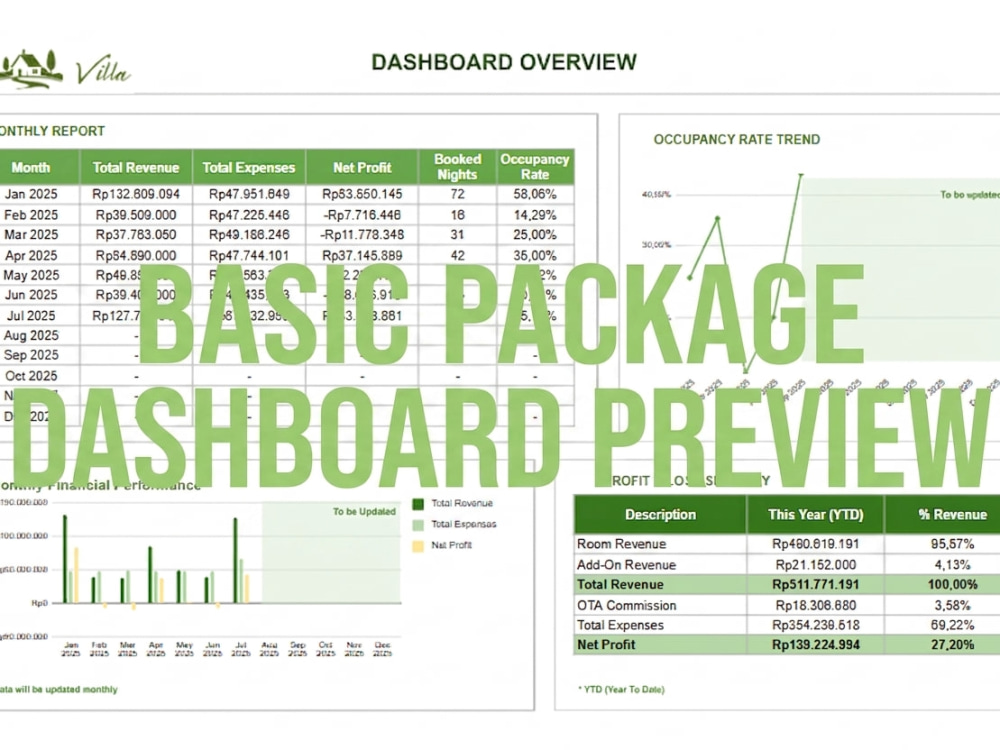Click Mar 2025 total expenses amount
This screenshot has width=1000, height=750.
[249, 235]
